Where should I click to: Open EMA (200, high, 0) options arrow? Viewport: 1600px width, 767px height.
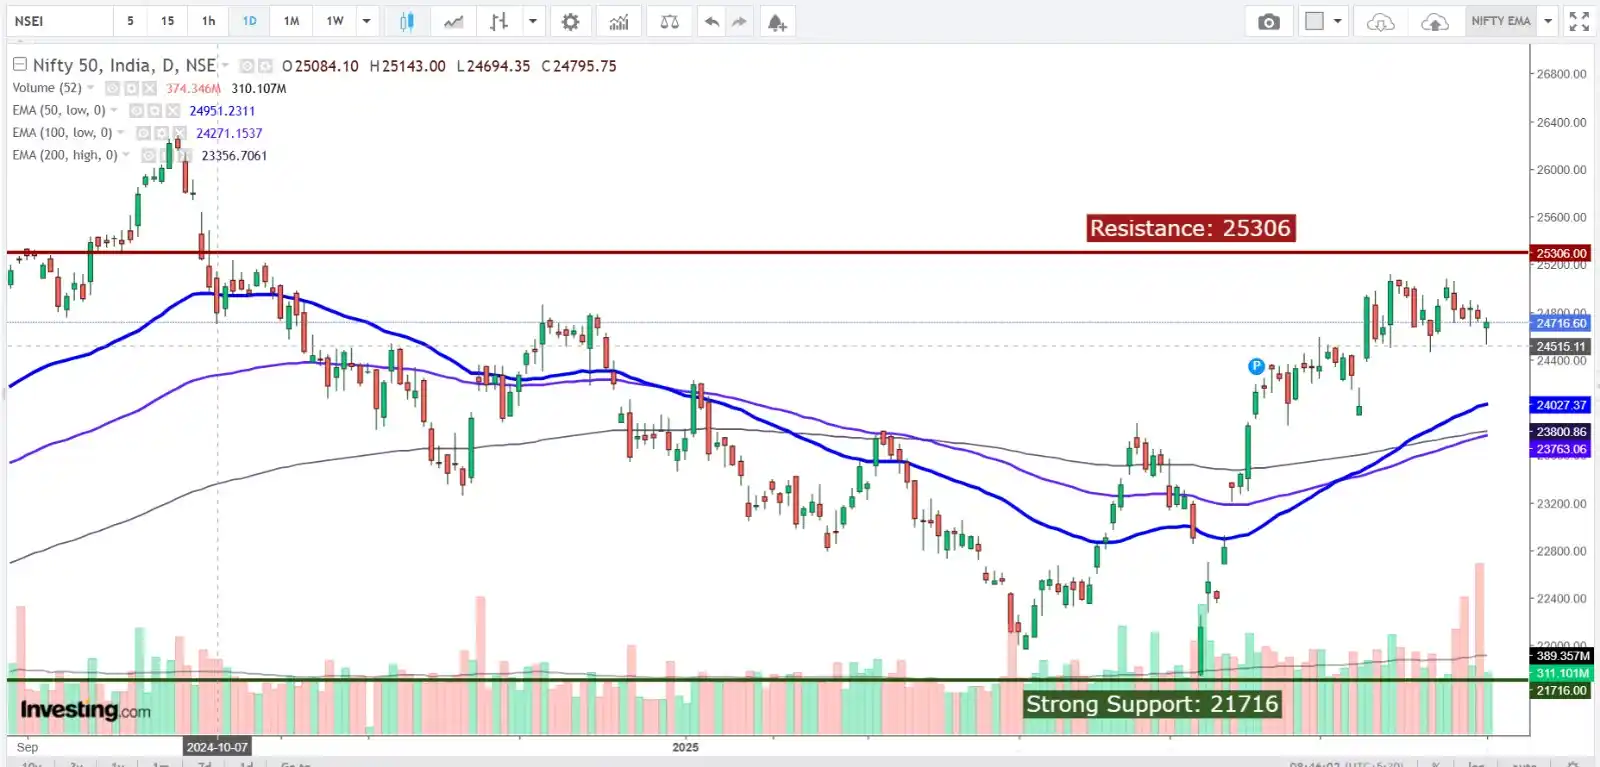(x=126, y=154)
